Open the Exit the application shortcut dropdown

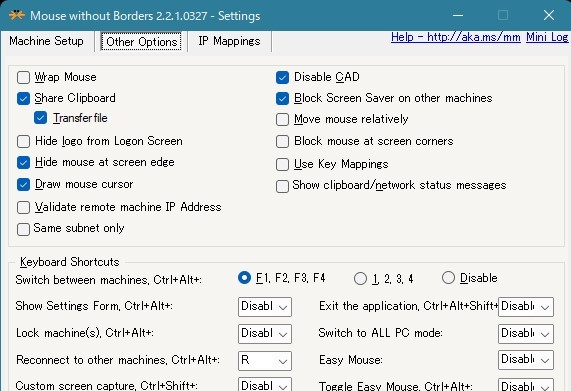(x=526, y=307)
